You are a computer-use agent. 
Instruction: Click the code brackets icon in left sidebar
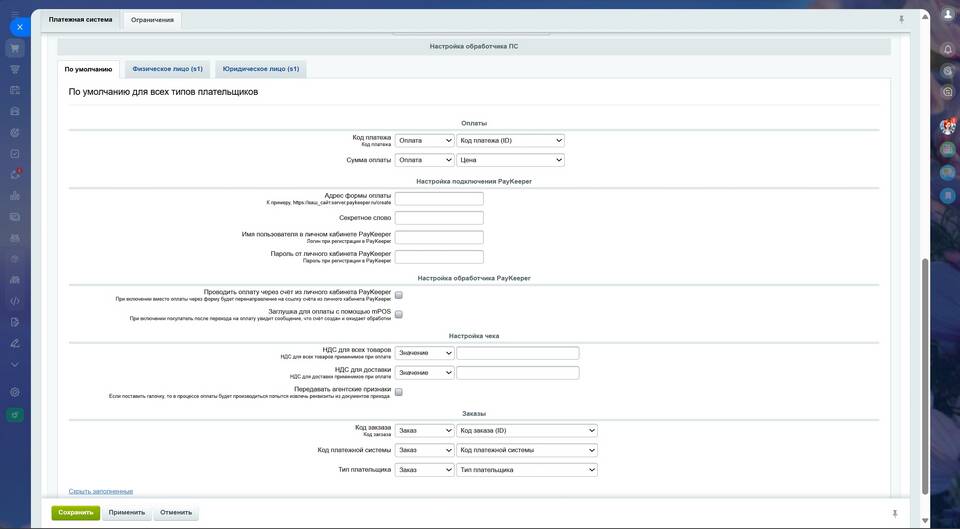click(x=15, y=300)
